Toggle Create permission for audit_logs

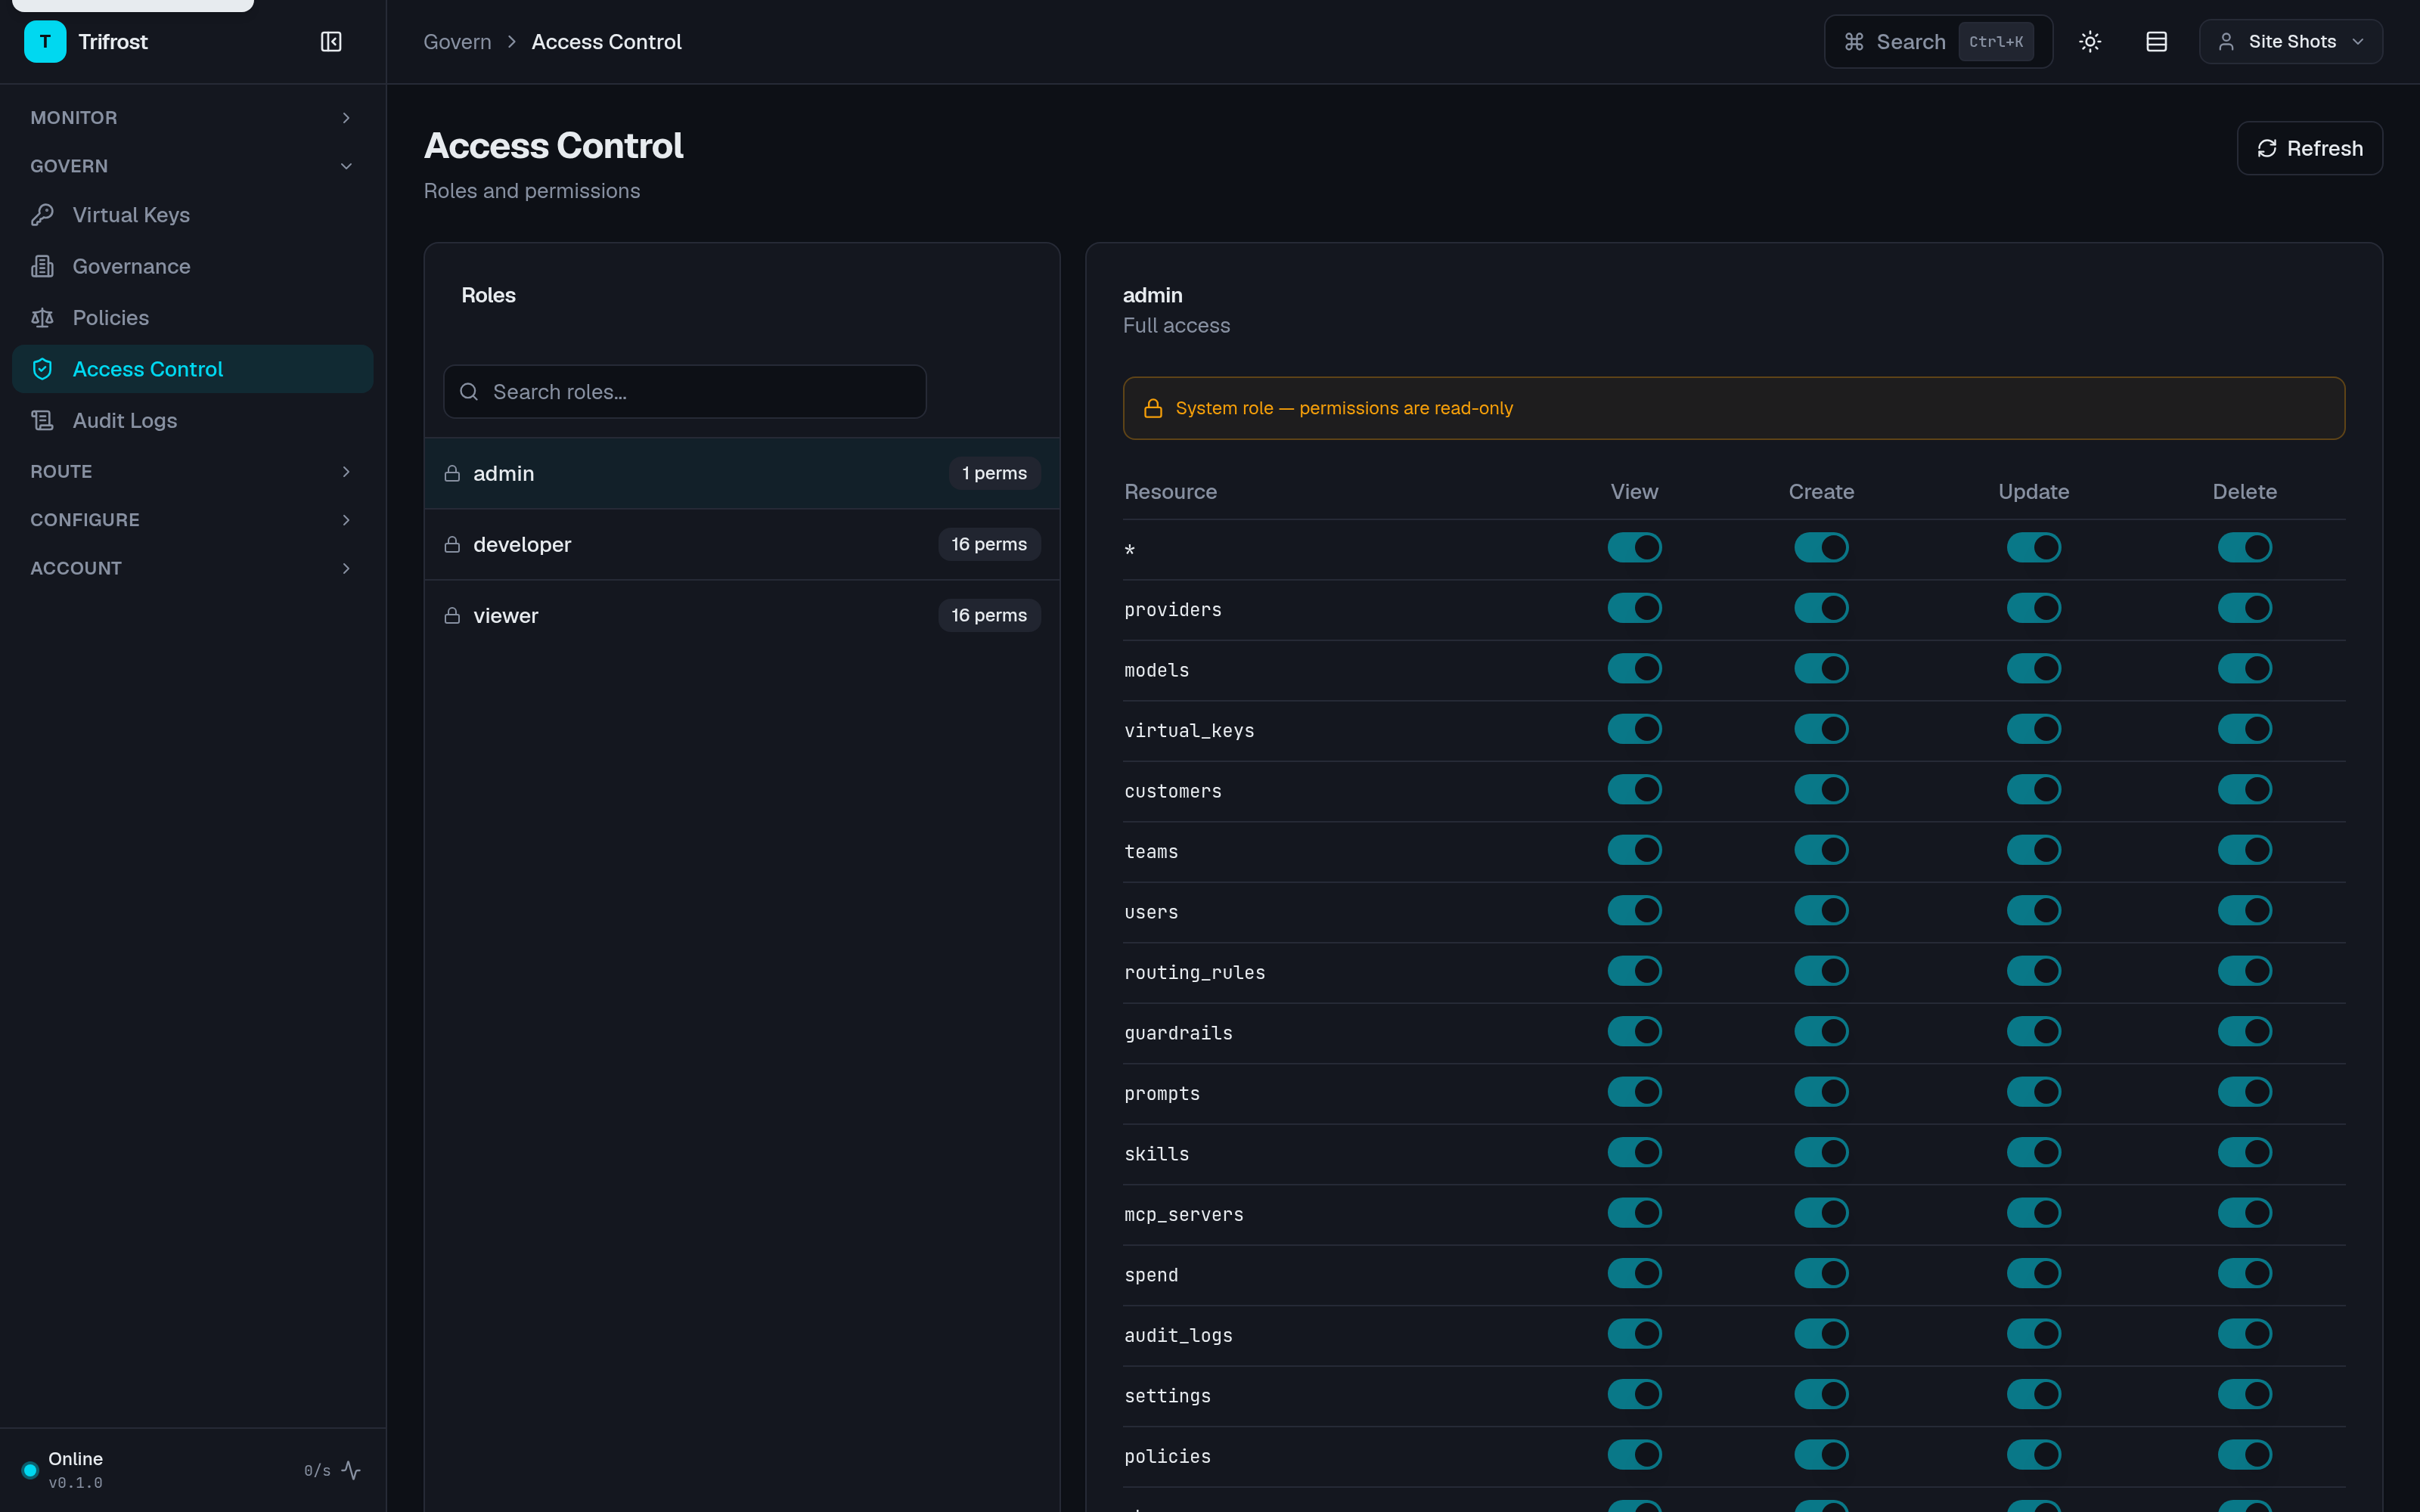pyautogui.click(x=1821, y=1334)
